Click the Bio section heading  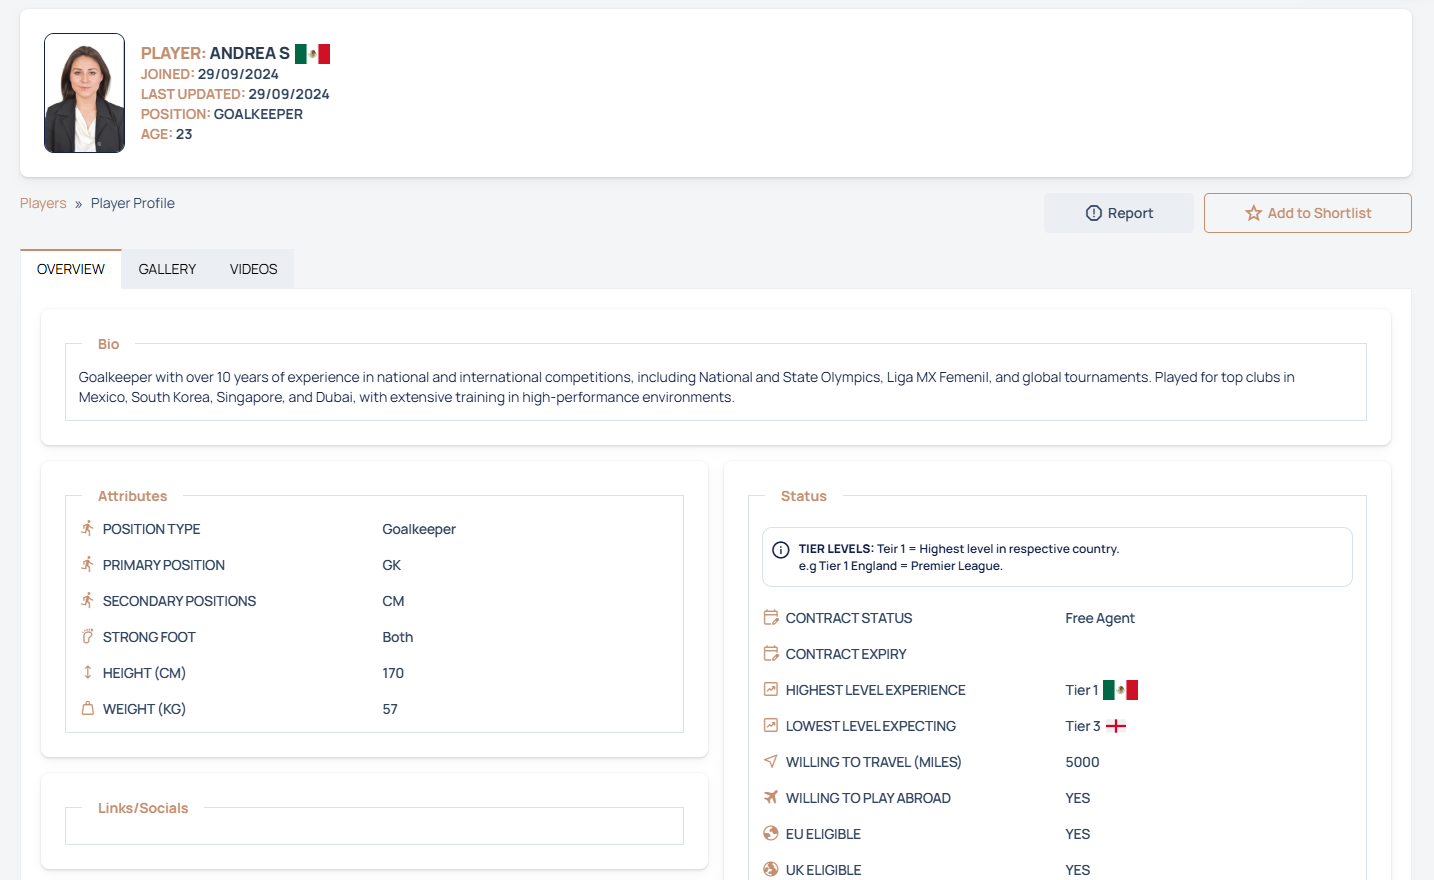[x=109, y=344]
